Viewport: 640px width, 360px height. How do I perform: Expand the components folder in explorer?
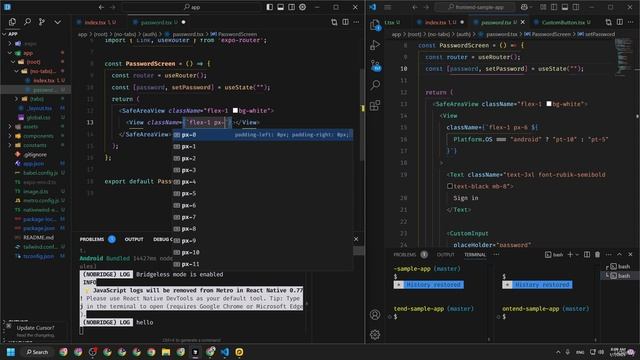click(x=38, y=136)
